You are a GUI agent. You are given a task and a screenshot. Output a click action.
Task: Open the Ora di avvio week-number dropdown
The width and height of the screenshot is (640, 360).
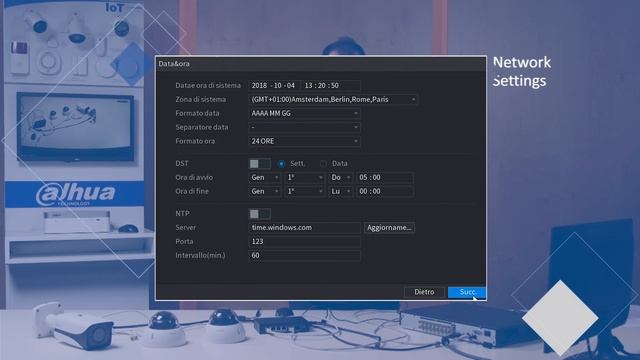[304, 178]
